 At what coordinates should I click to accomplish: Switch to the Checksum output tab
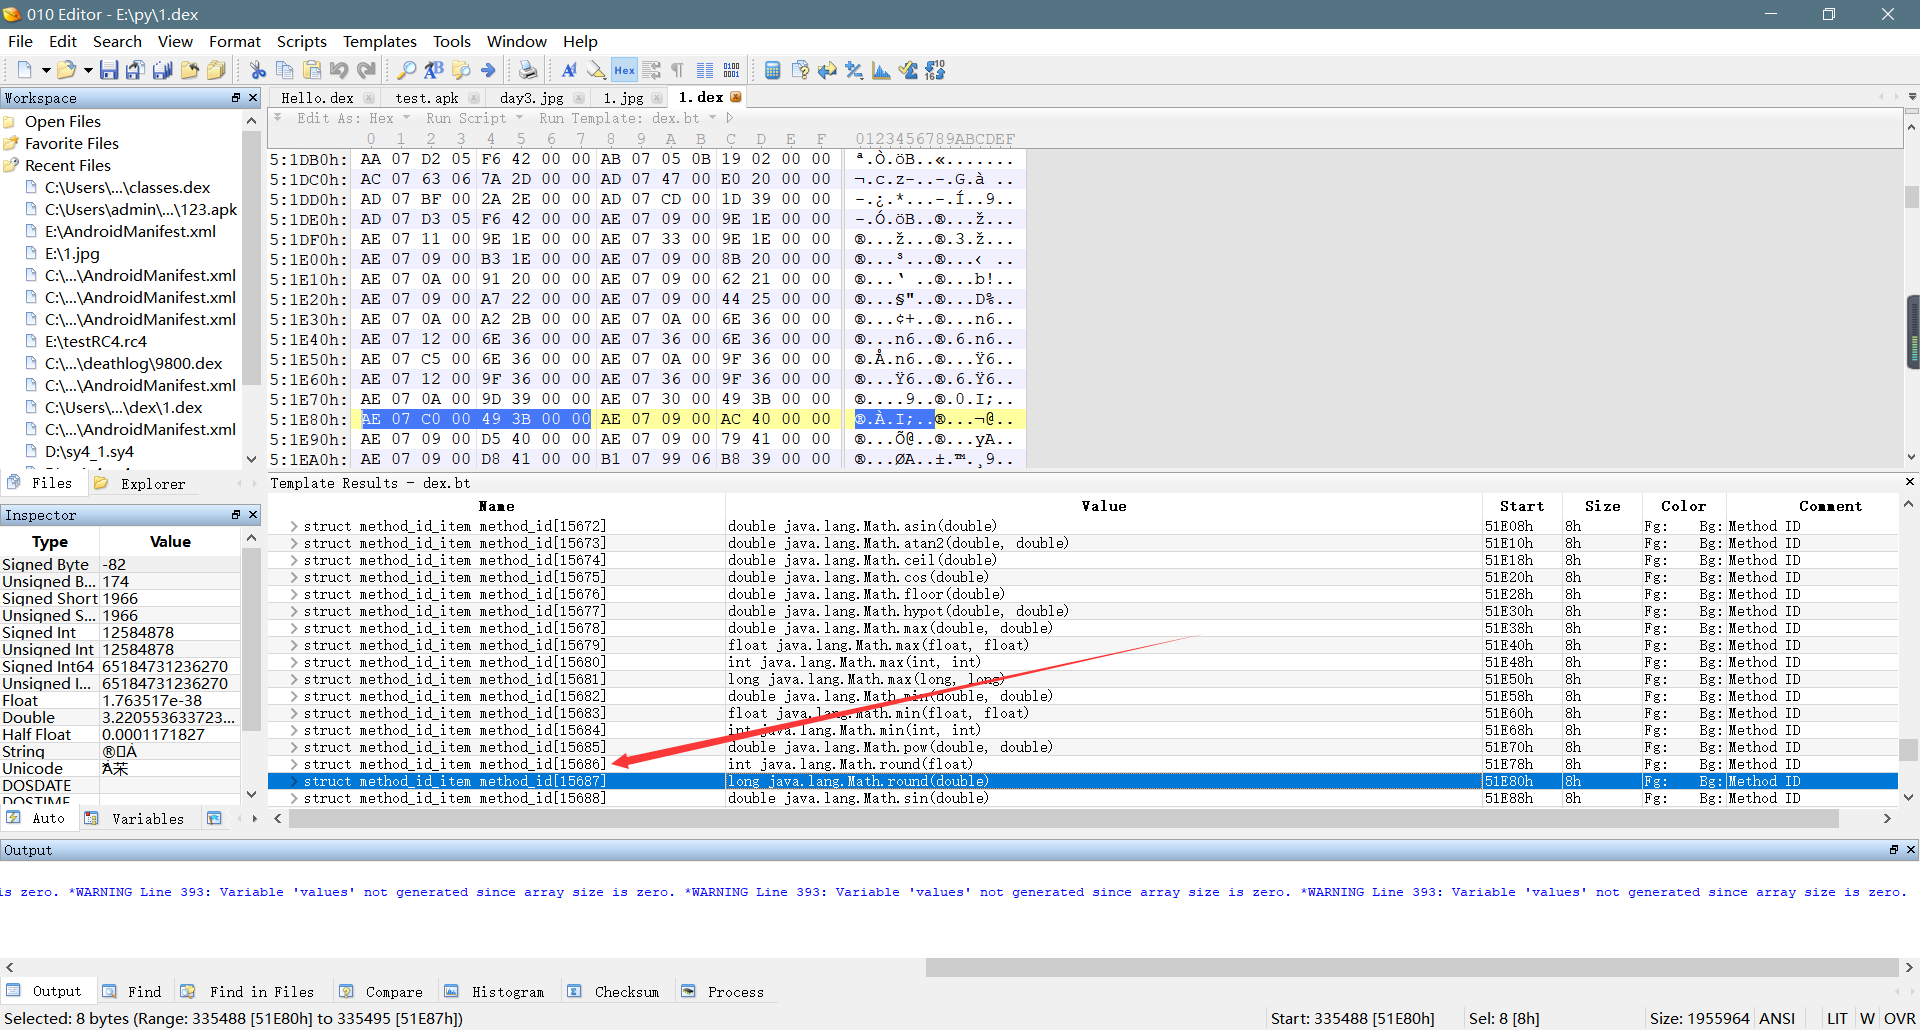click(x=626, y=992)
